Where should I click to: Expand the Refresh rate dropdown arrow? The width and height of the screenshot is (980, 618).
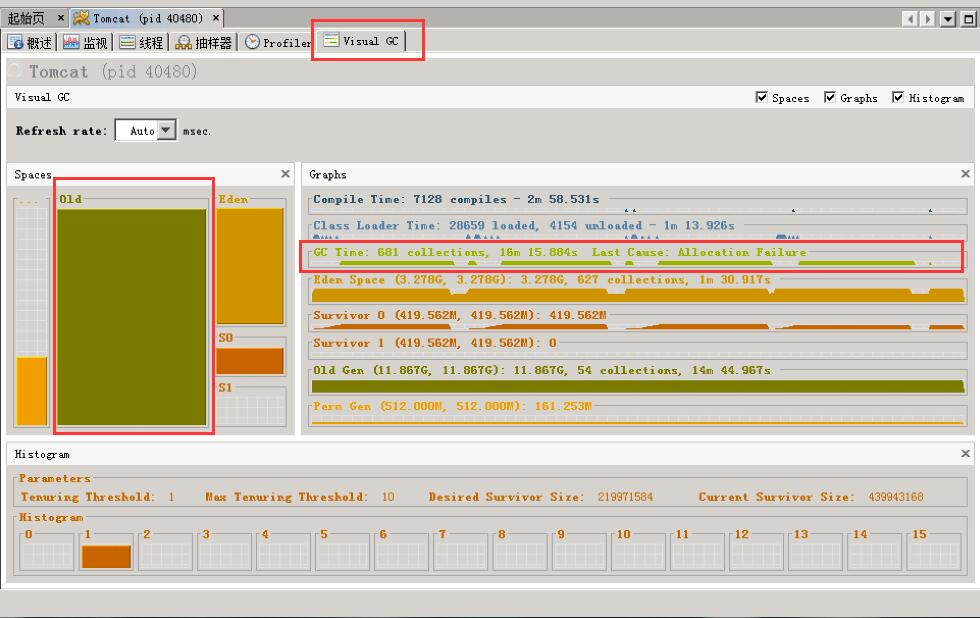tap(166, 131)
